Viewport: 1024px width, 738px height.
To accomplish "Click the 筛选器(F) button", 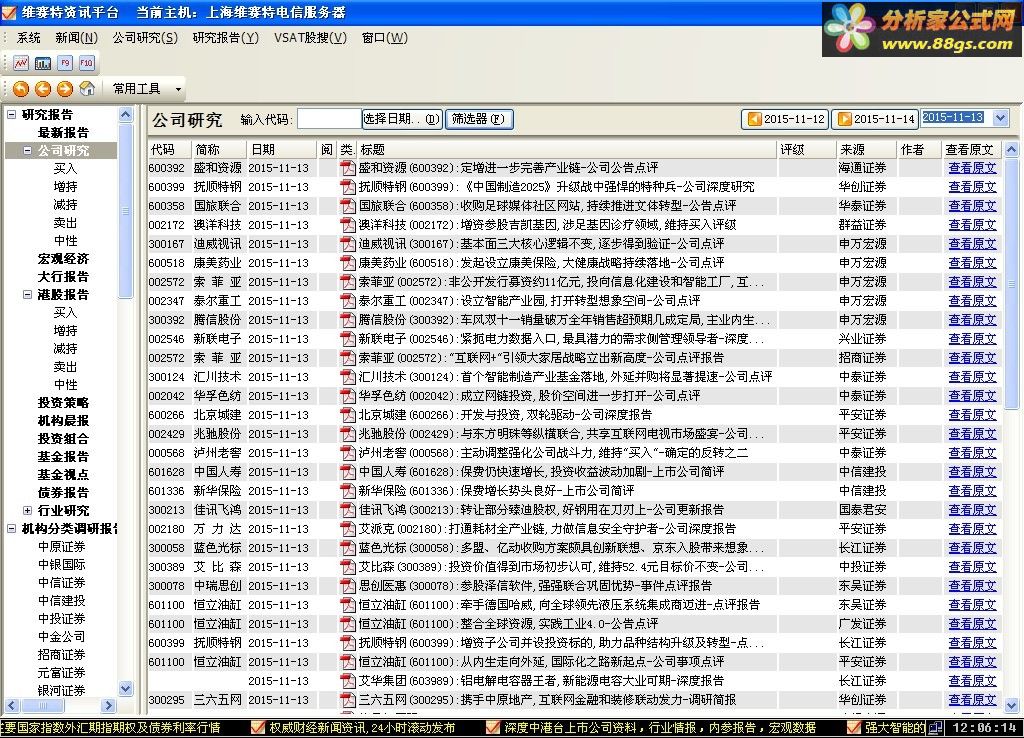I will (479, 119).
